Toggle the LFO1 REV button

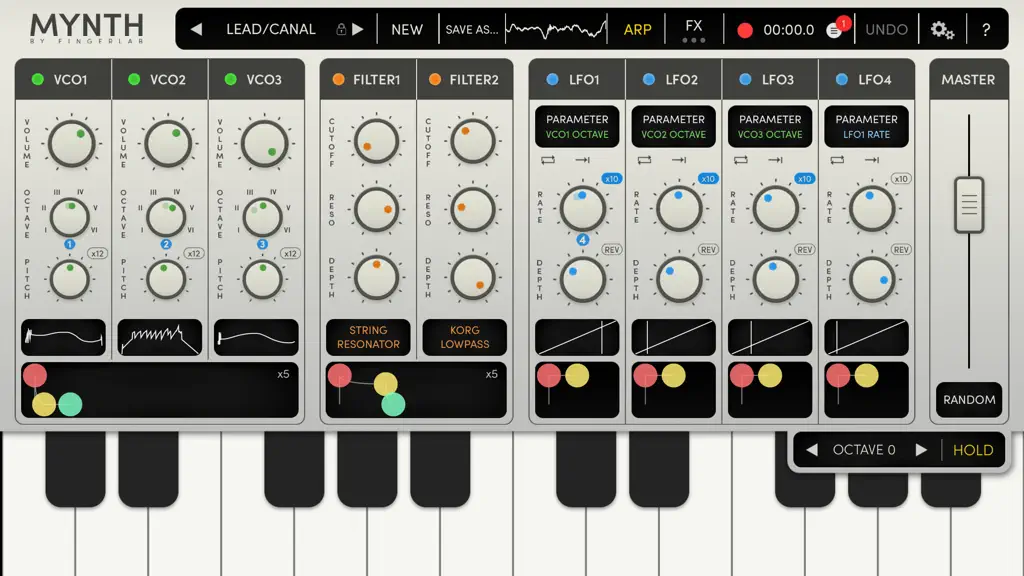pos(612,249)
